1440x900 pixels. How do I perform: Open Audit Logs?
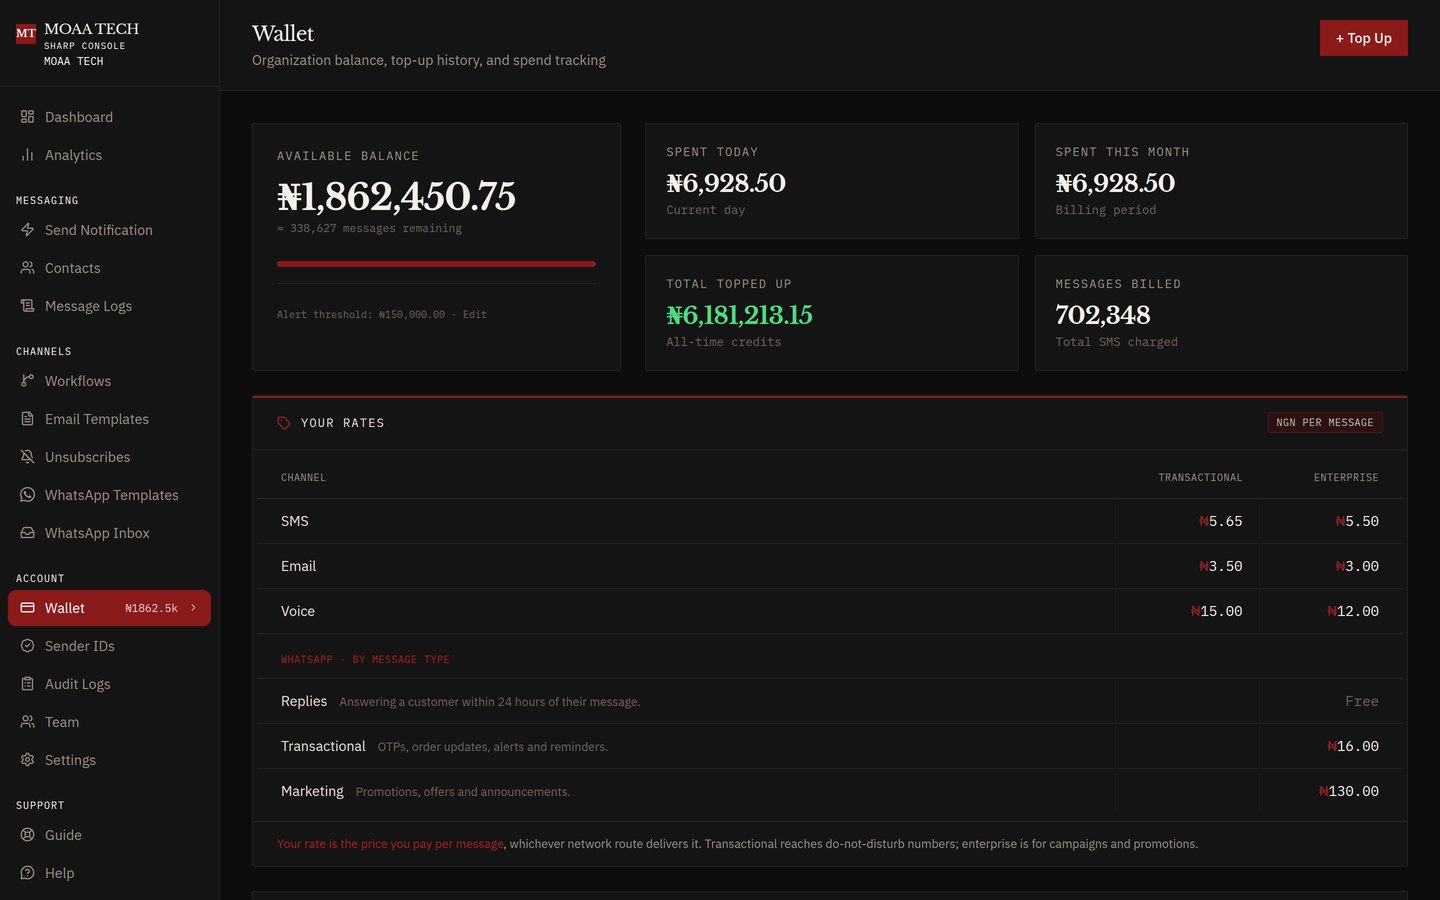point(109,684)
